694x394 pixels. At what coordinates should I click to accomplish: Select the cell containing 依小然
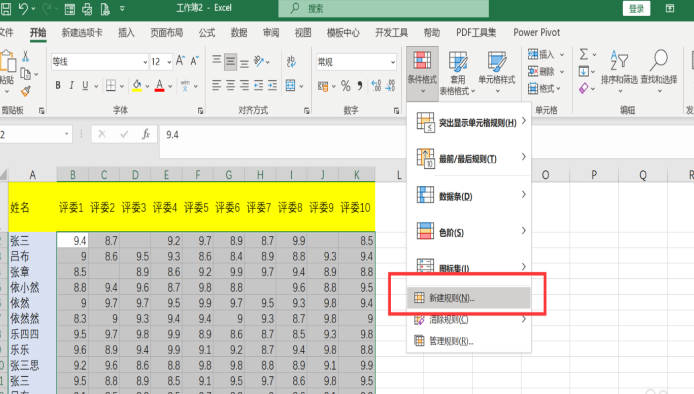pos(32,287)
